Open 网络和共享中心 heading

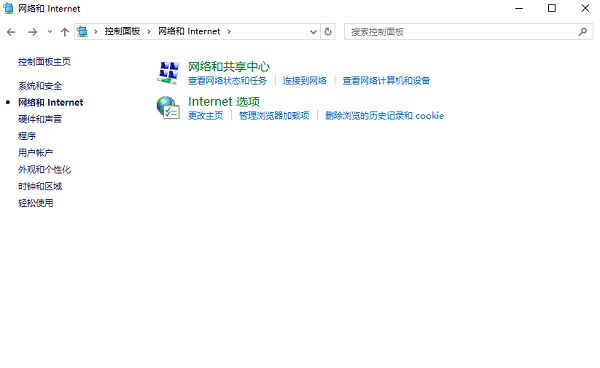pos(229,67)
